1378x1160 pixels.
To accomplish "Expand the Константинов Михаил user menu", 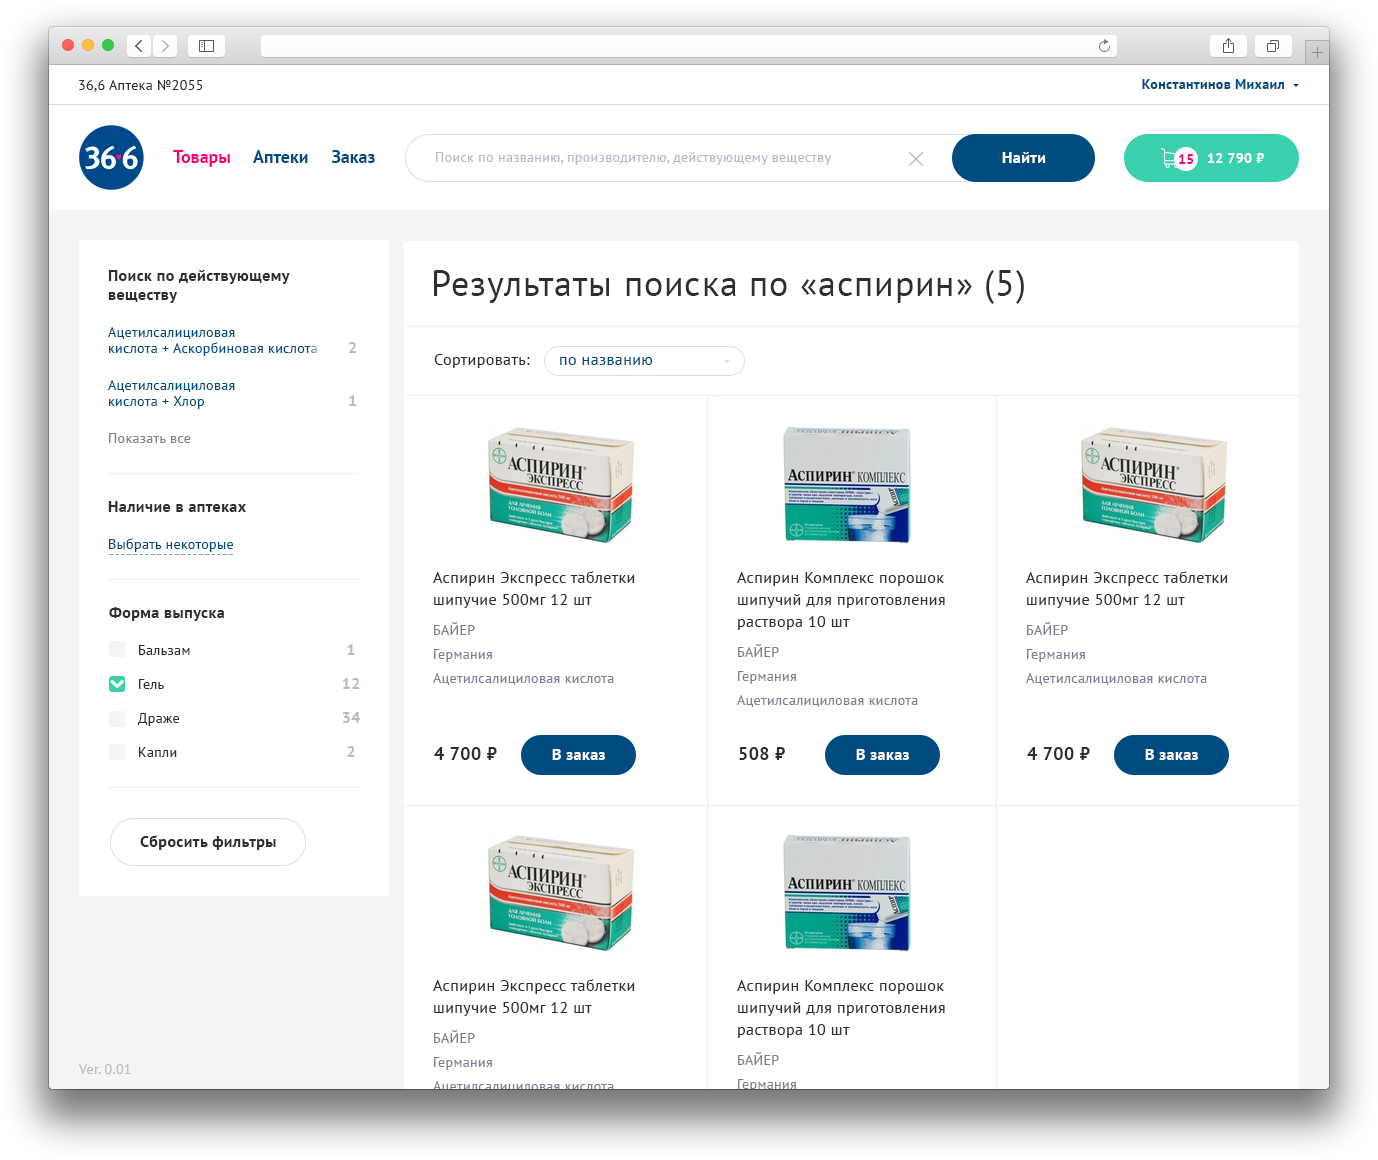I will (x=1220, y=85).
